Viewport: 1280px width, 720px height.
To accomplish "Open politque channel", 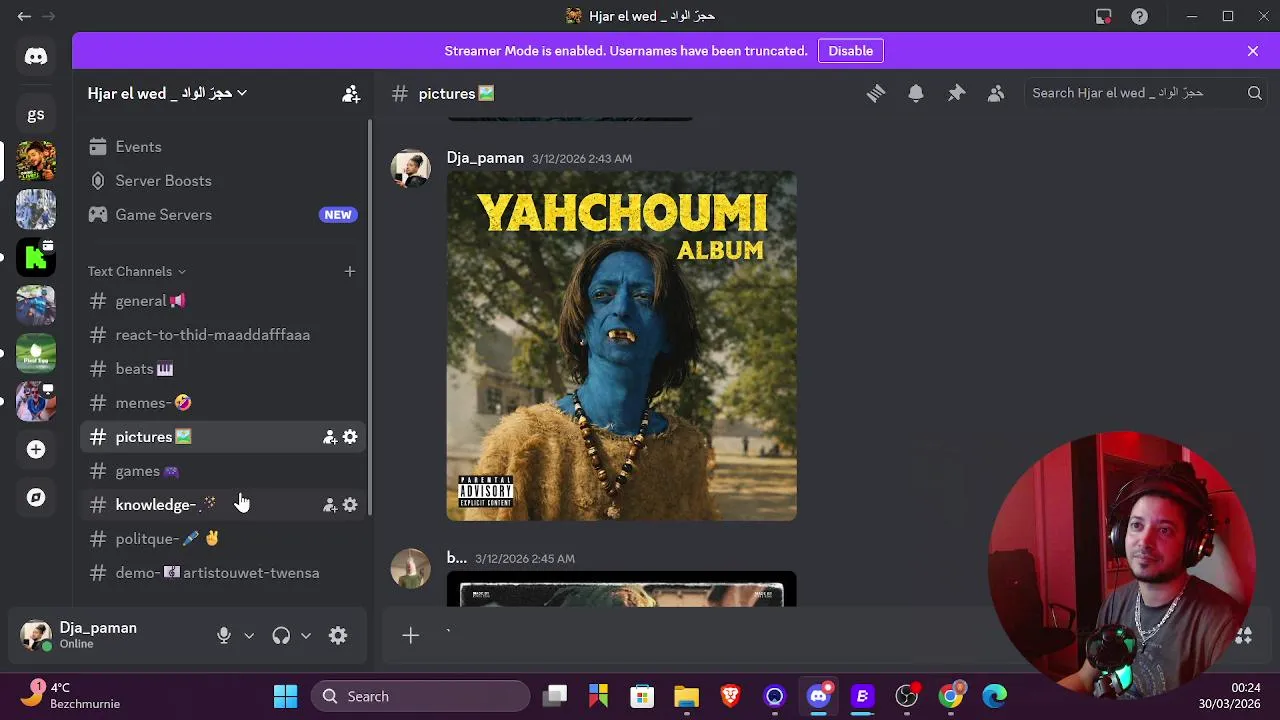I will 222,539.
